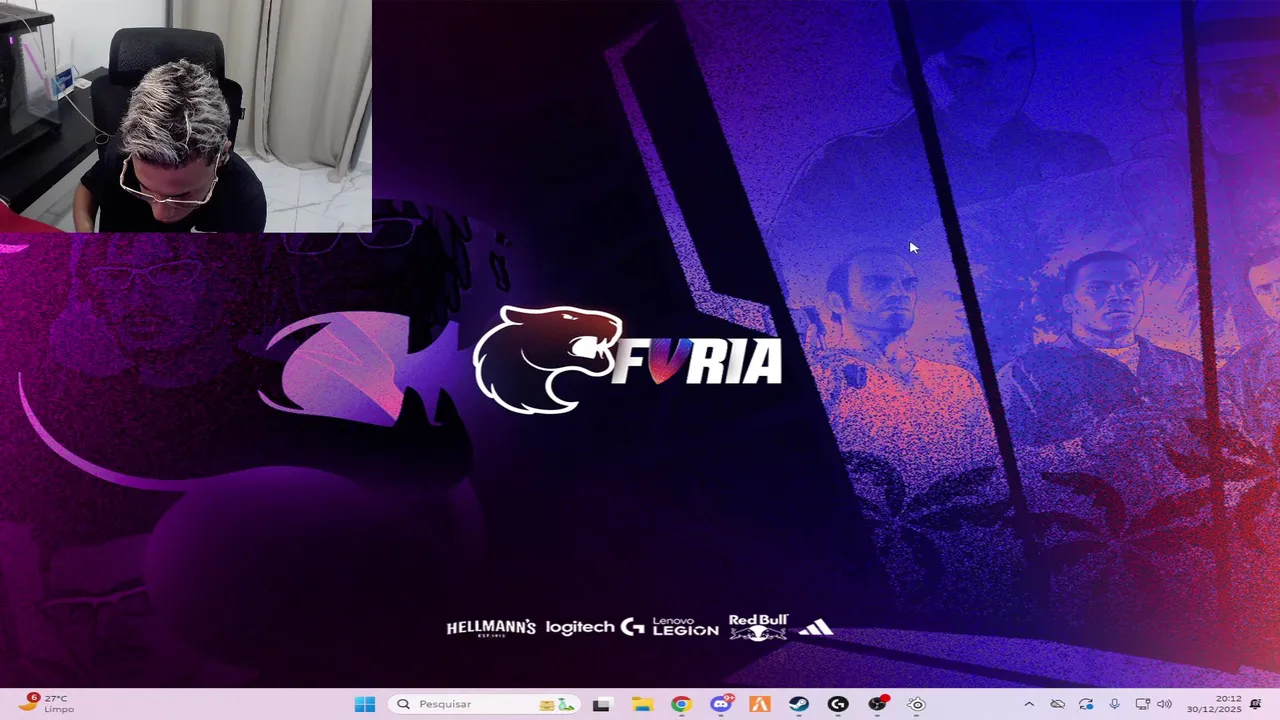Open the weather widget showing 27°C
This screenshot has height=720, width=1280.
click(x=46, y=704)
